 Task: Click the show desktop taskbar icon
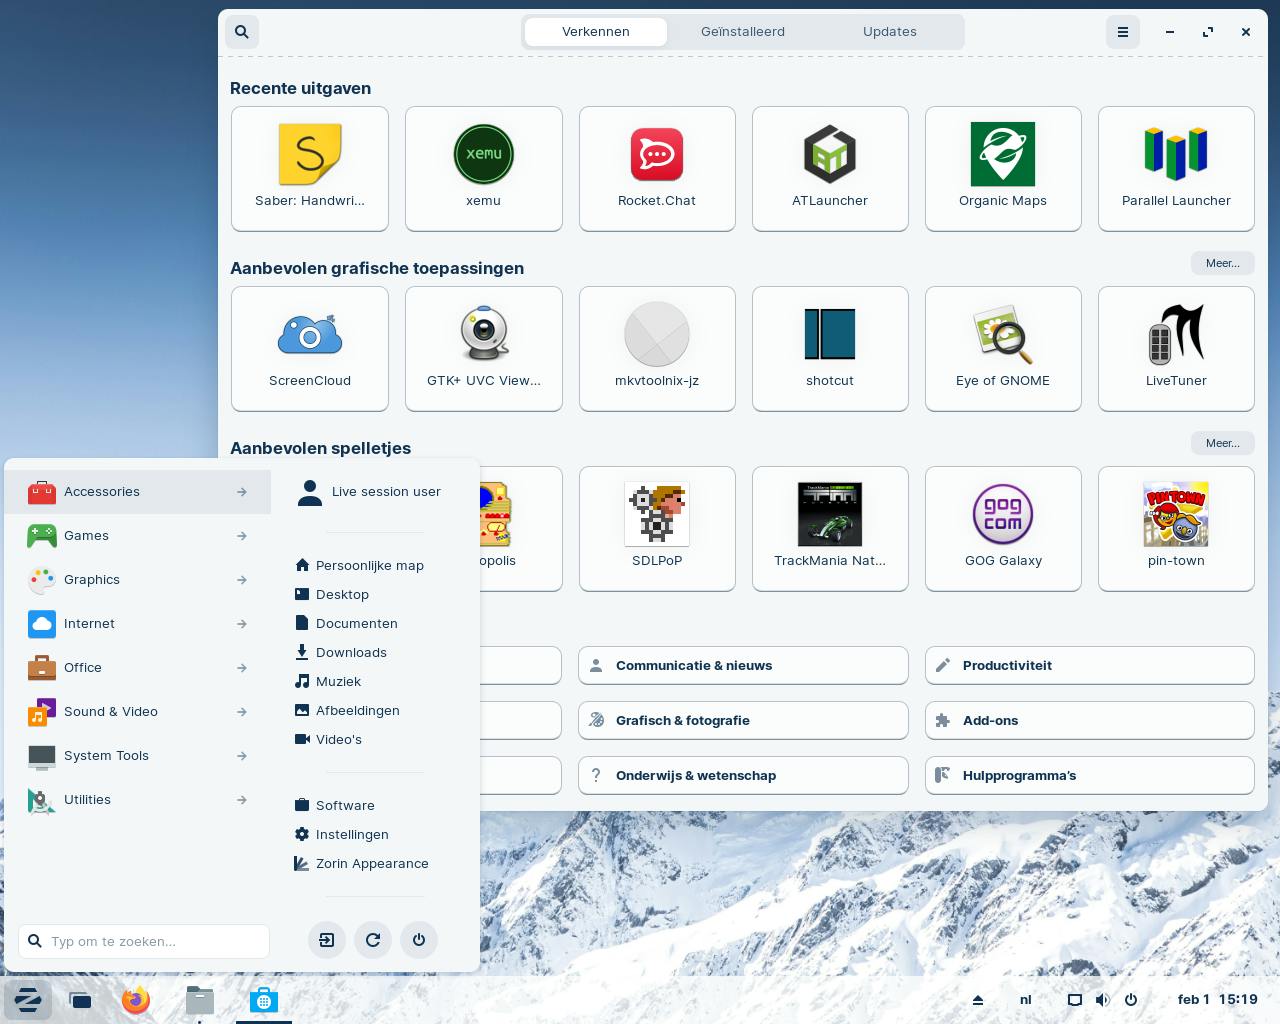point(80,999)
